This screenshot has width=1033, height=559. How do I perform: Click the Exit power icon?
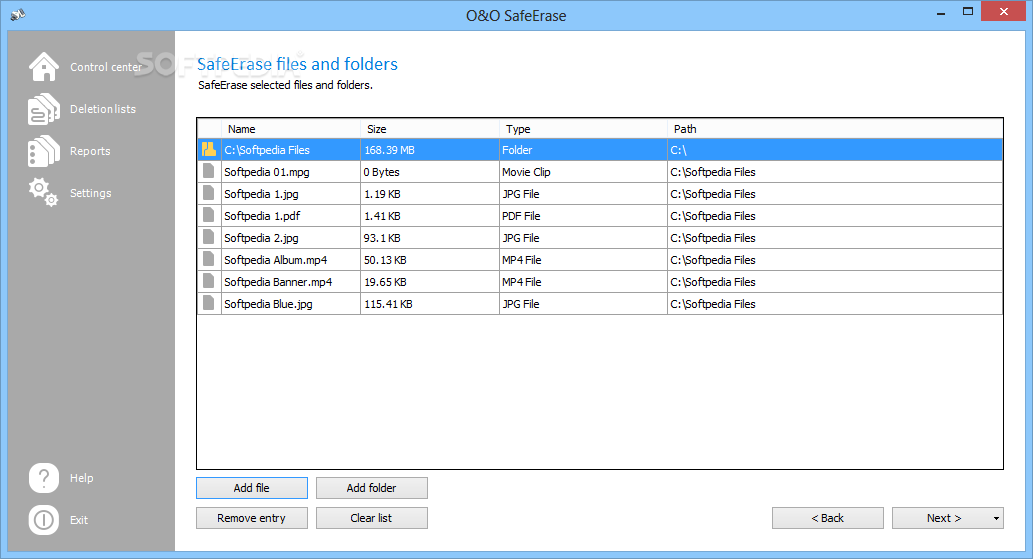pos(43,519)
